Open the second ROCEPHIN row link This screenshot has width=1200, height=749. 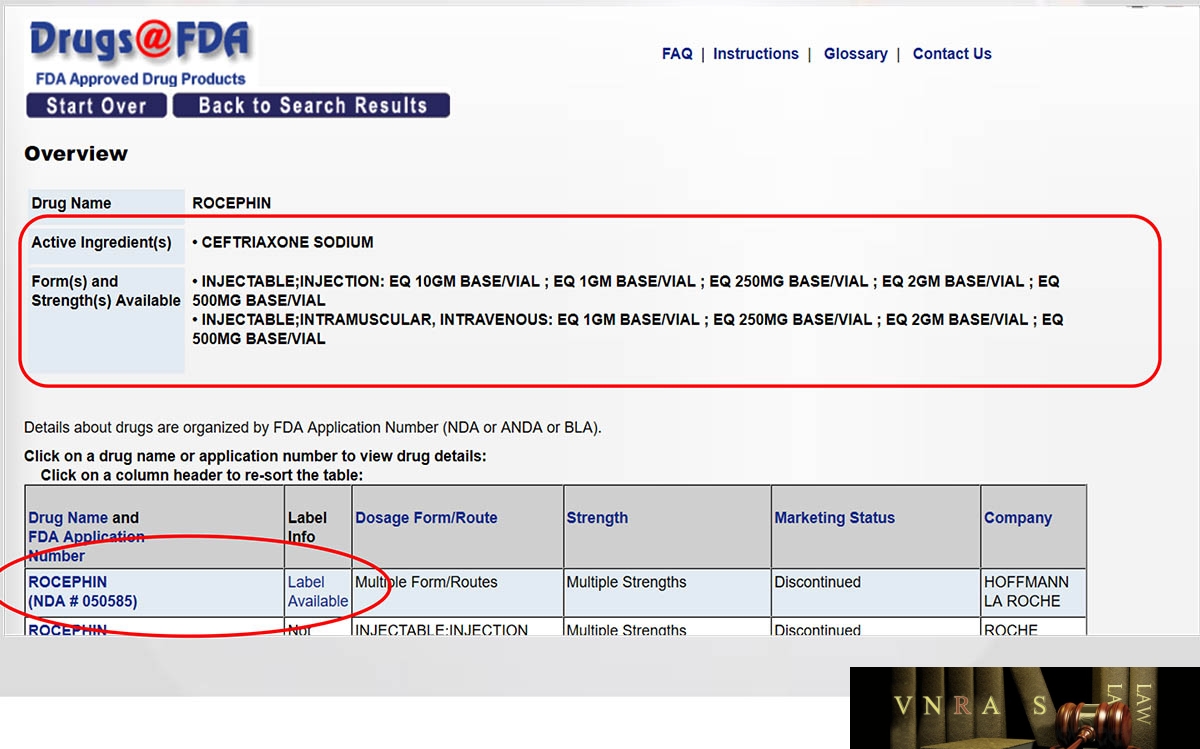pyautogui.click(x=67, y=630)
